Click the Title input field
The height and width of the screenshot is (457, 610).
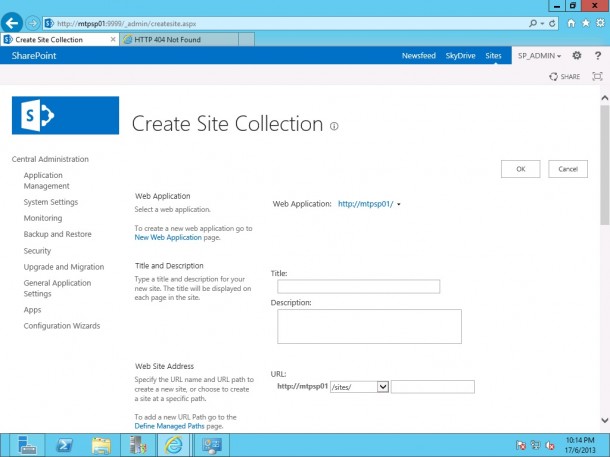358,287
